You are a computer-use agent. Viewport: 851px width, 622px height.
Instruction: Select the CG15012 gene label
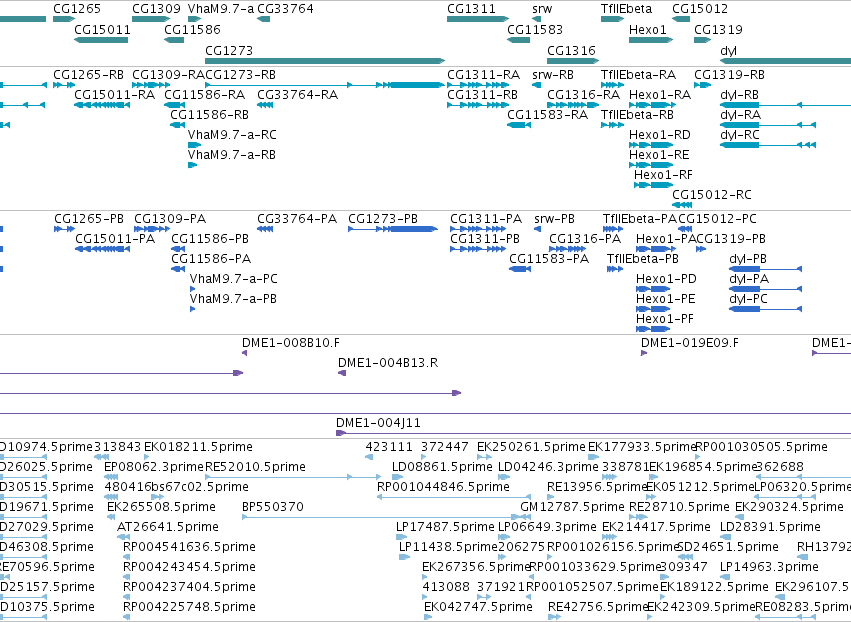pos(700,9)
